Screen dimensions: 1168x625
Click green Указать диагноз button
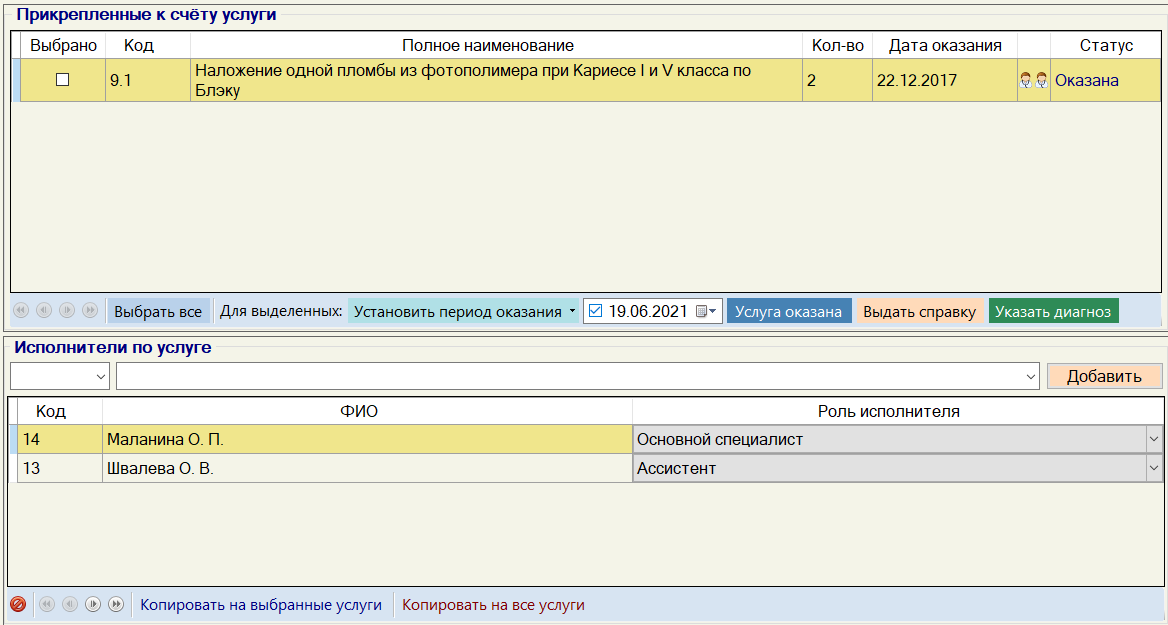point(1053,311)
